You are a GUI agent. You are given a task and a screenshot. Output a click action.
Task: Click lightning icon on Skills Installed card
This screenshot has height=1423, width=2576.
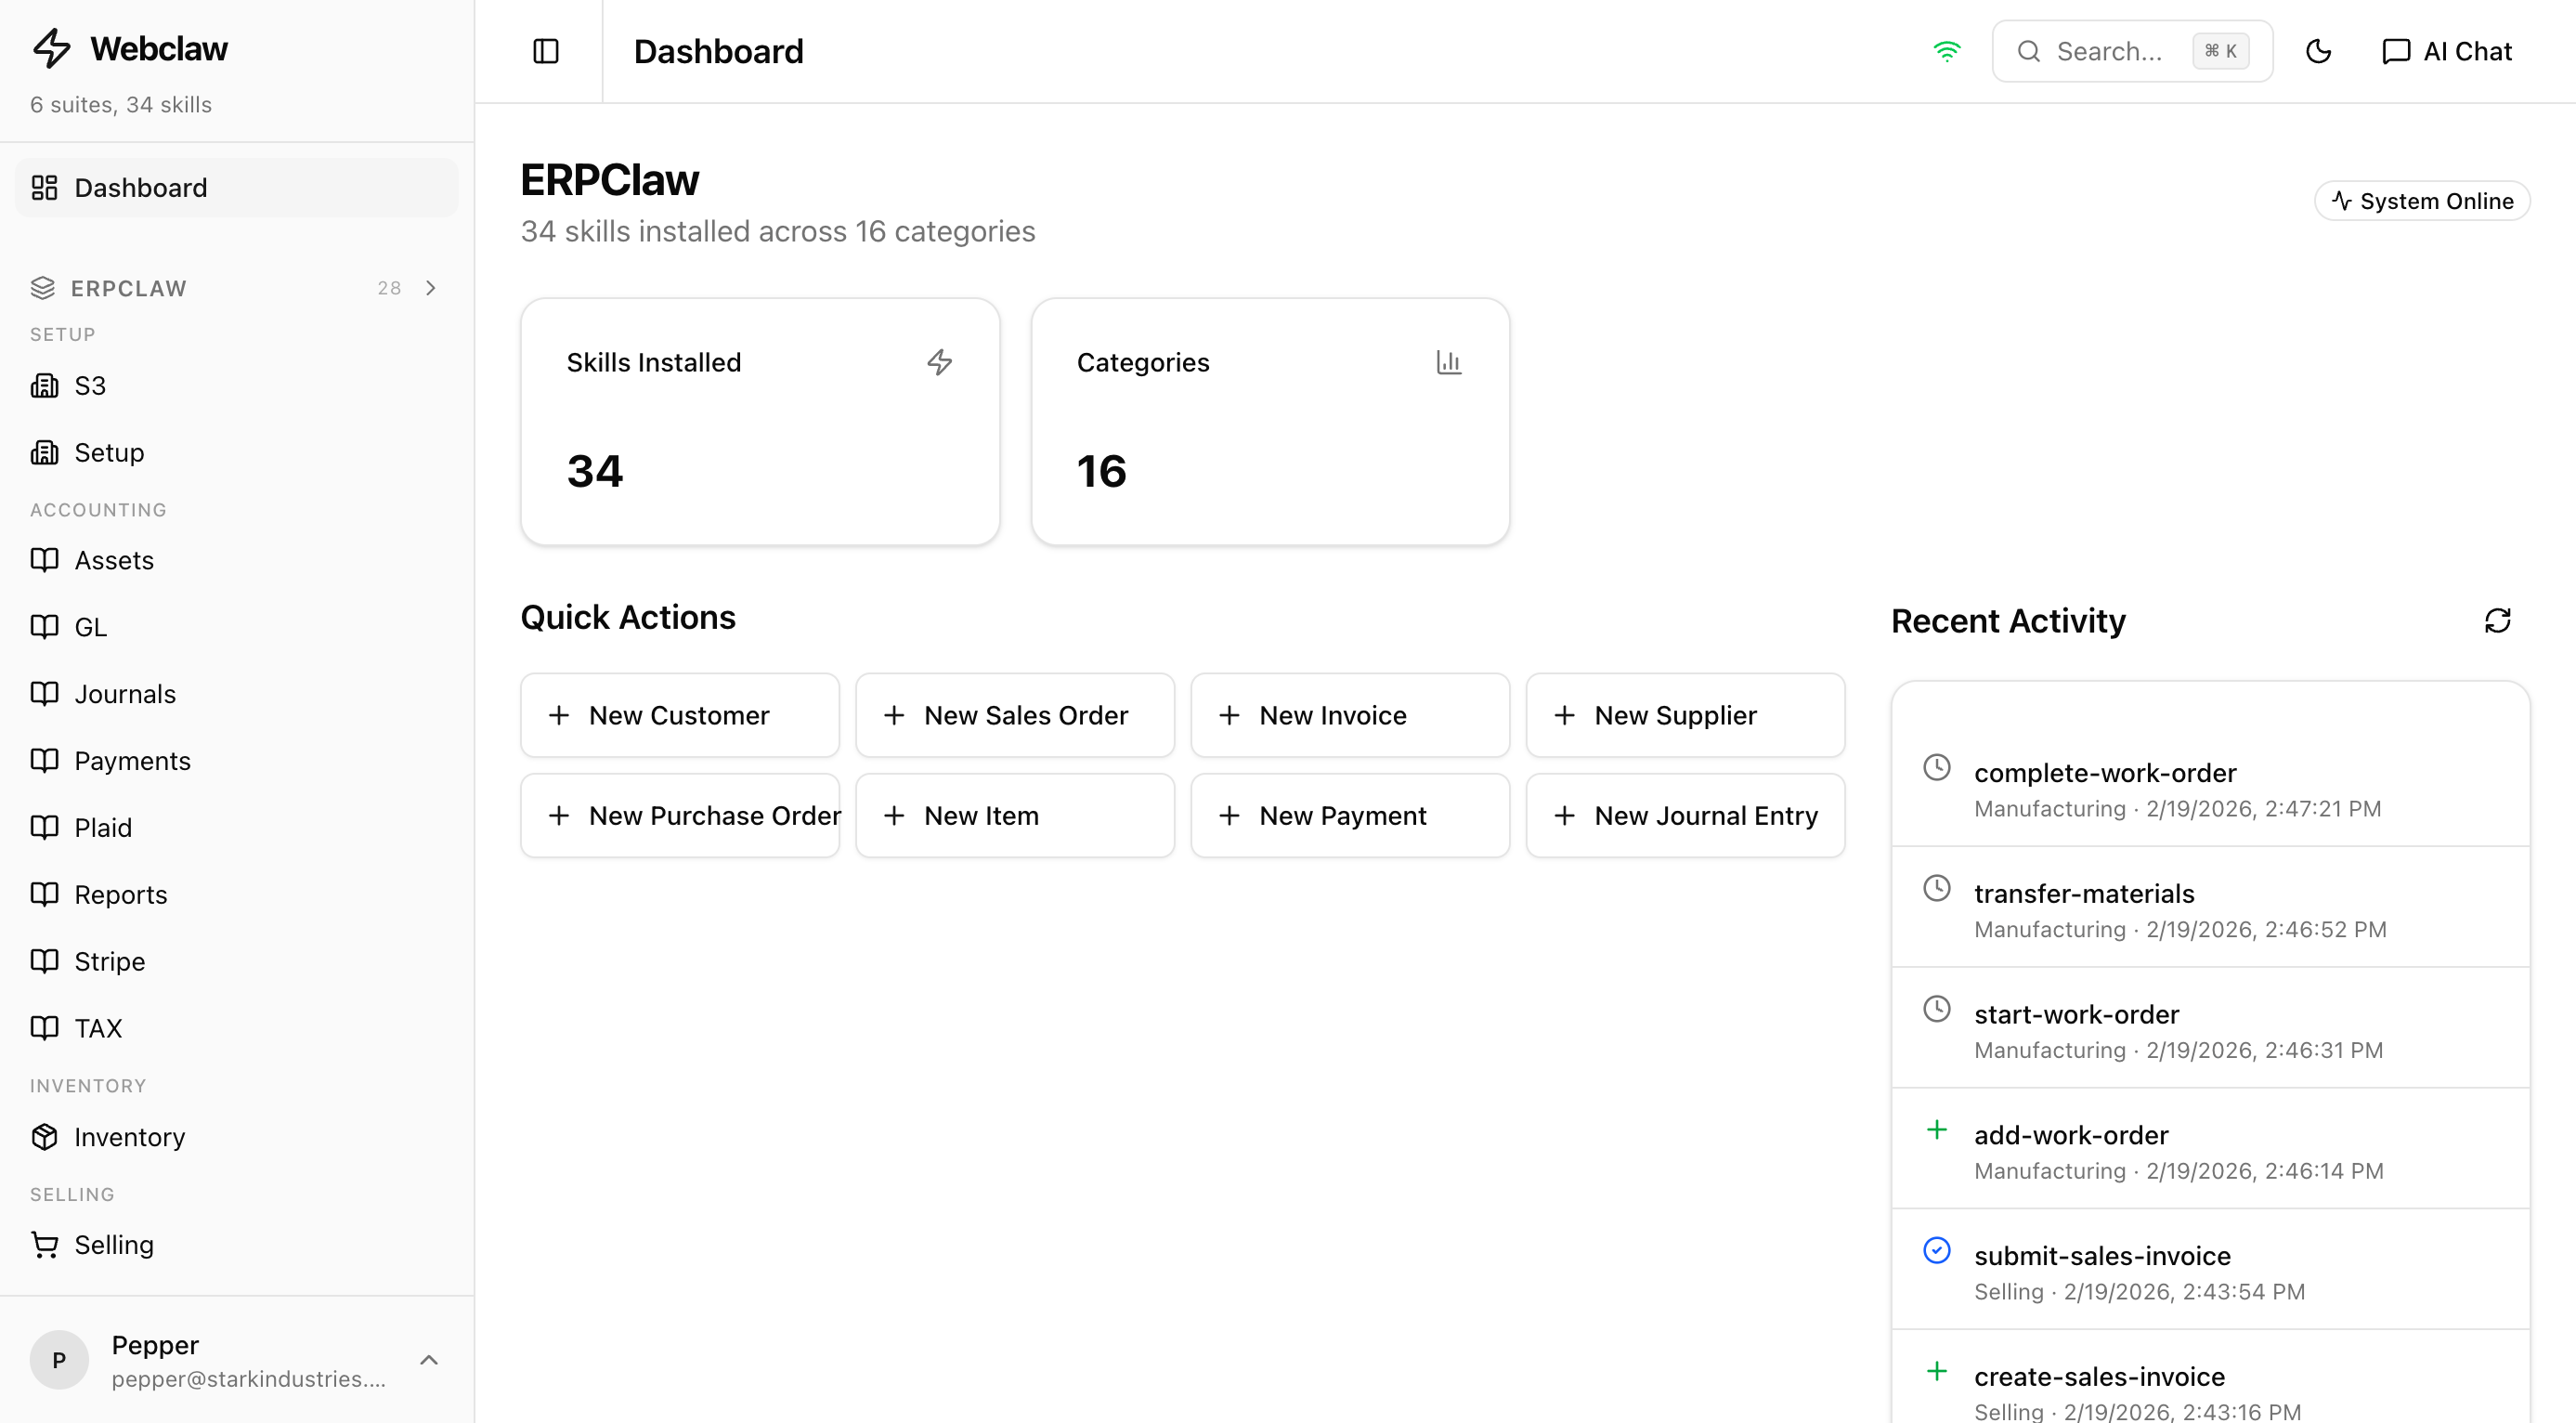[x=939, y=362]
